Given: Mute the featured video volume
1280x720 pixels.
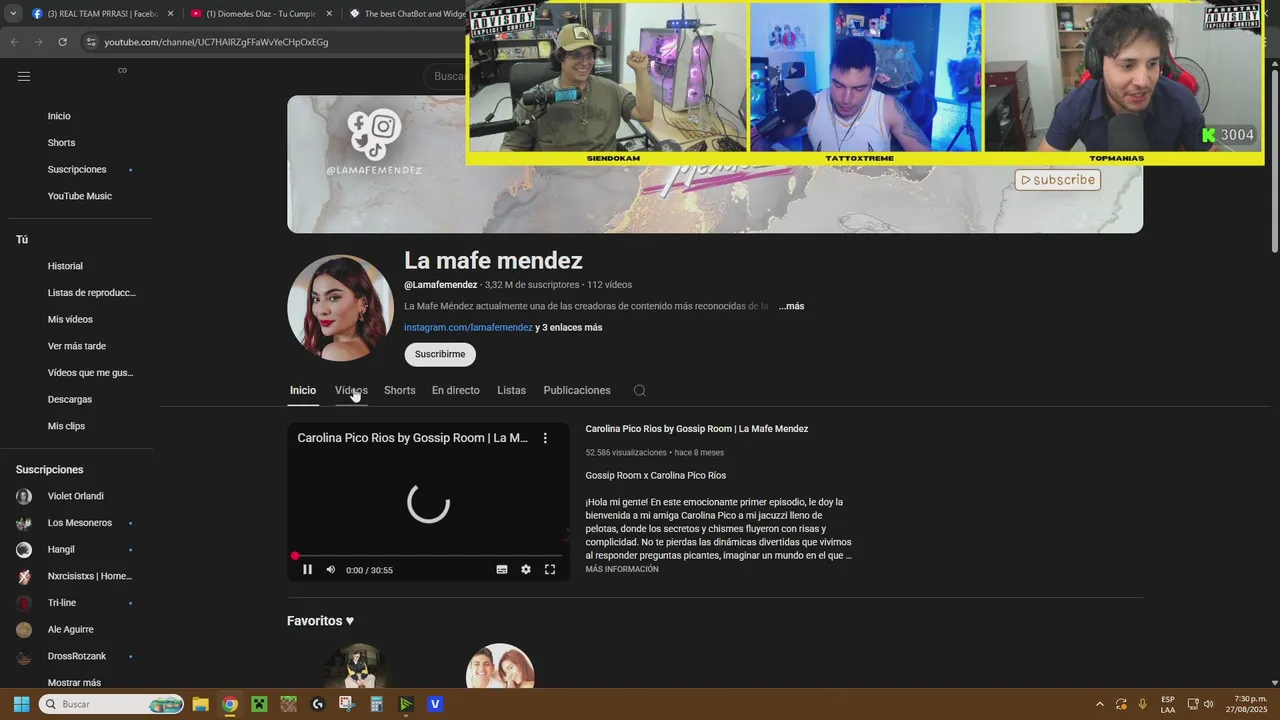Looking at the screenshot, I should [x=331, y=570].
